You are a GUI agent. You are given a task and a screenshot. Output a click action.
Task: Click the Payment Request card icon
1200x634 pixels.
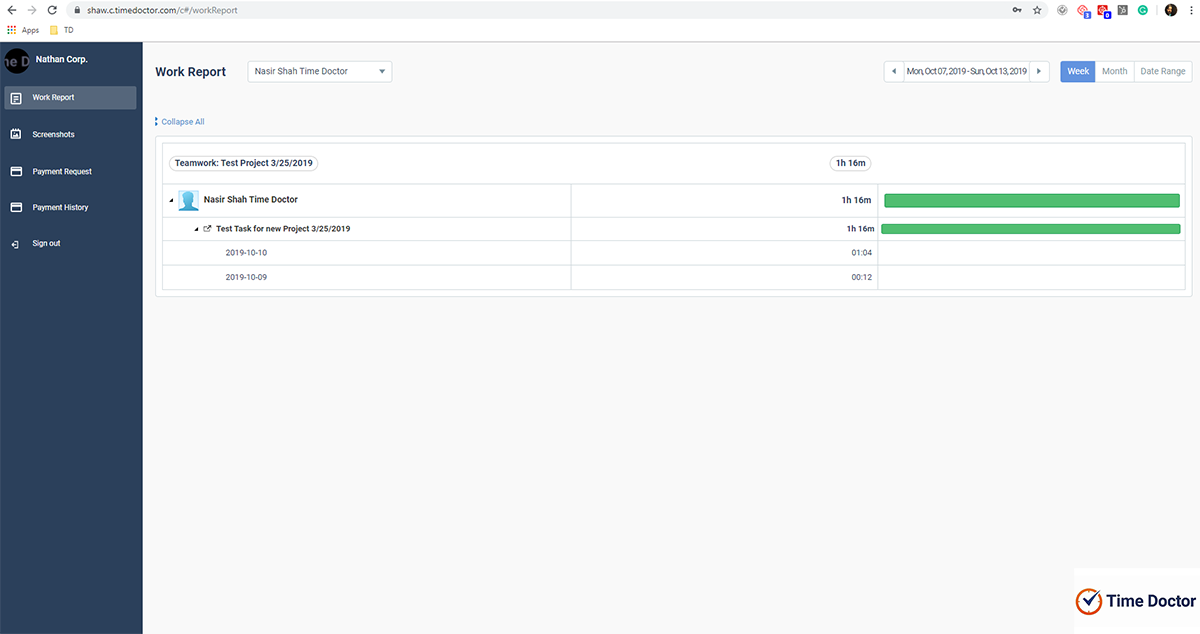pos(16,171)
